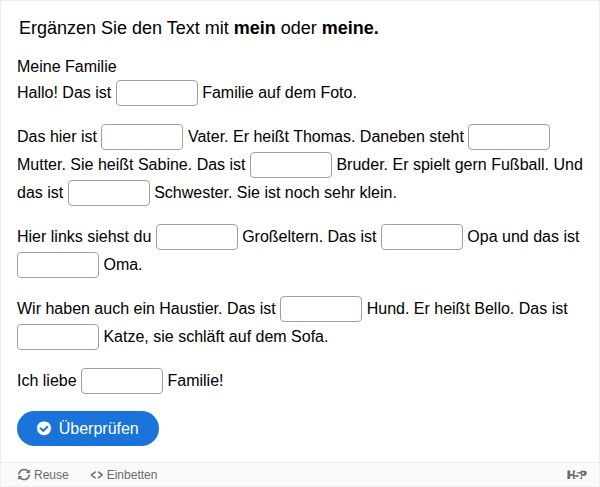600x487 pixels.
Task: Click the blank before 'Schwester'
Action: pos(109,193)
